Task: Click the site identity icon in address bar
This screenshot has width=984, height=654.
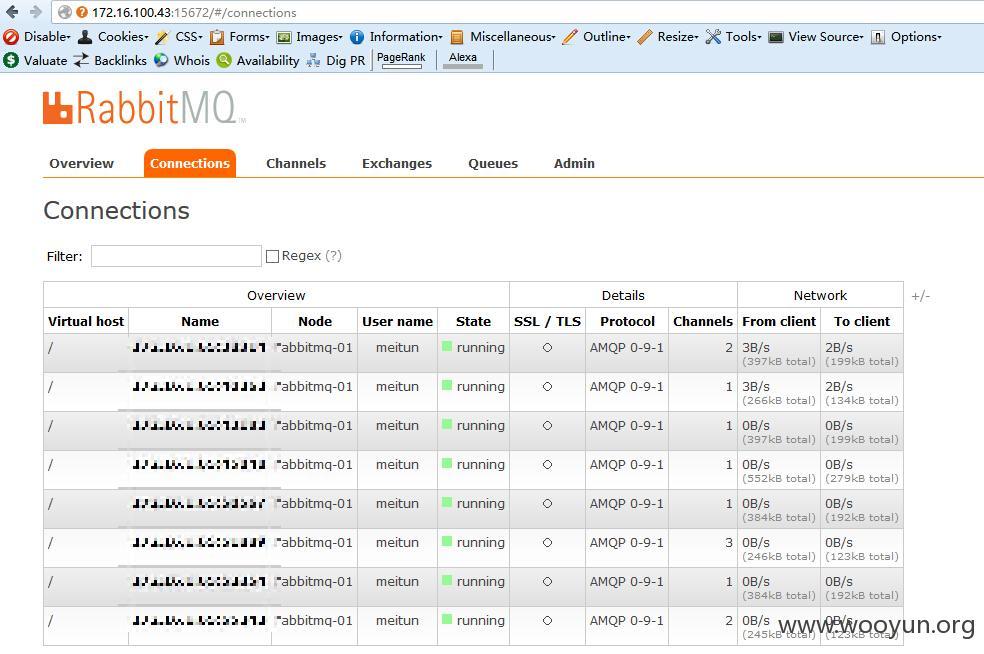Action: (64, 12)
